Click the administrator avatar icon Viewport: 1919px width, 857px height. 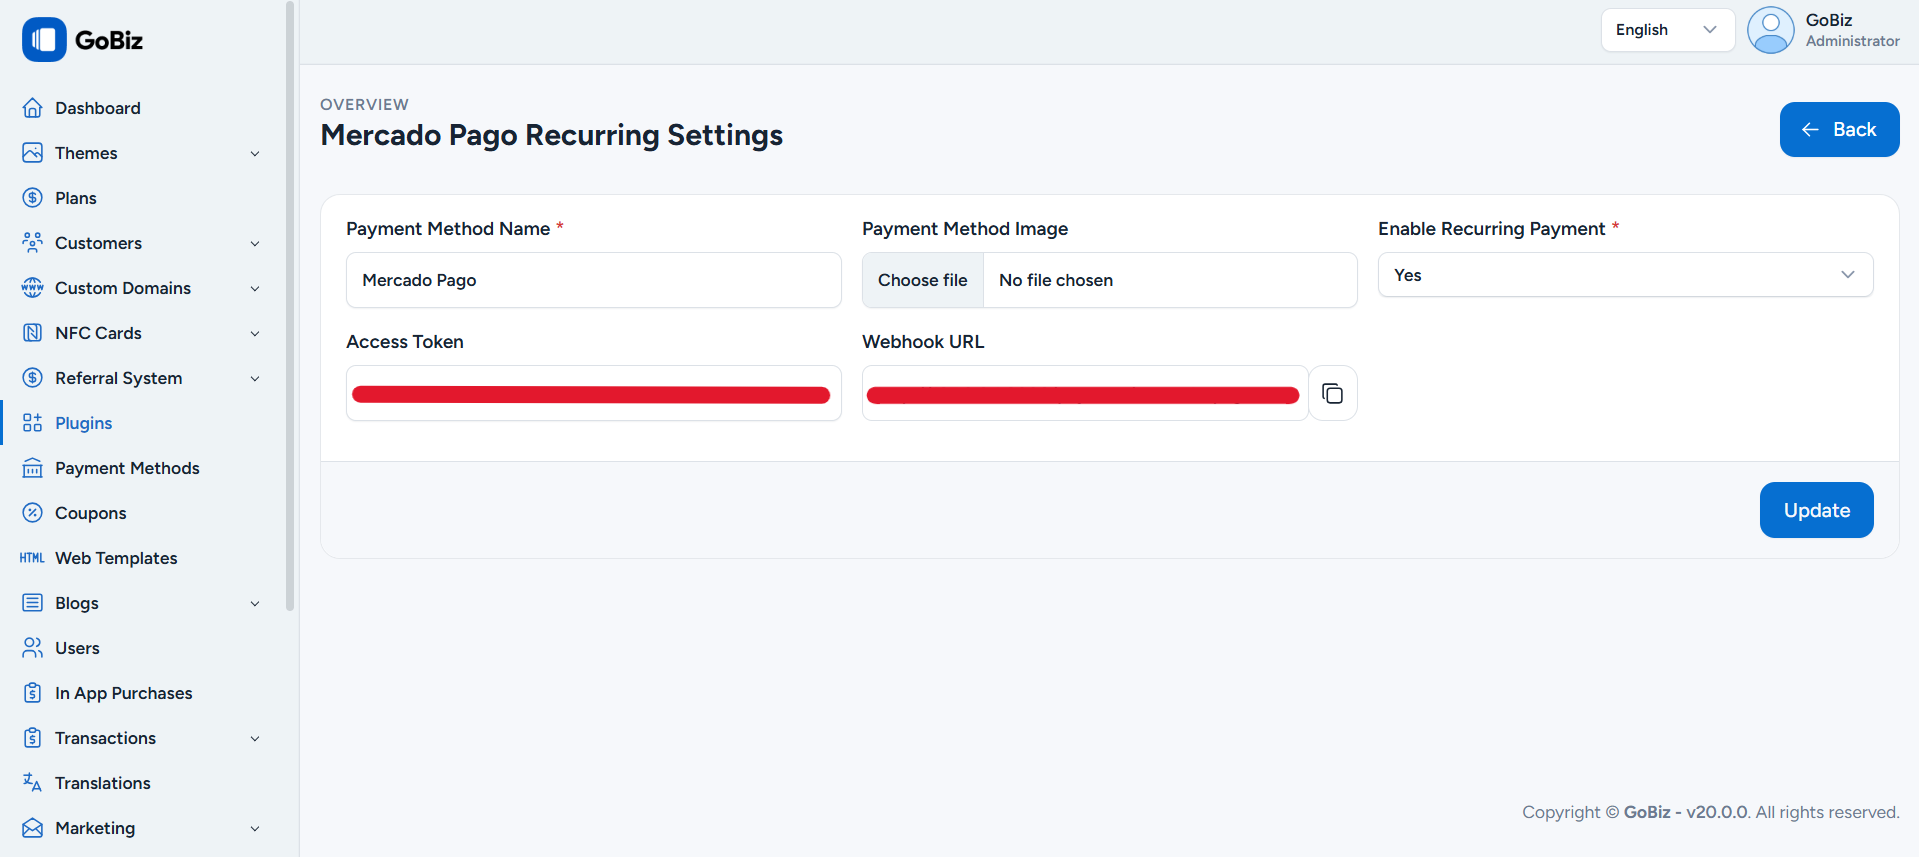tap(1771, 30)
